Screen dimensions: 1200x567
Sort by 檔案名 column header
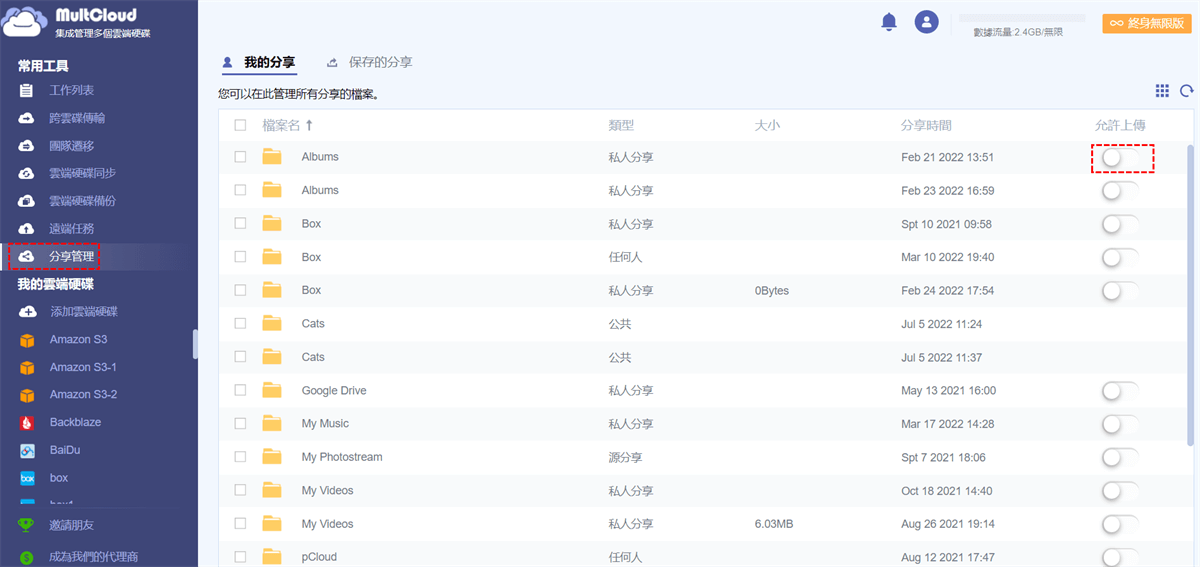287,125
